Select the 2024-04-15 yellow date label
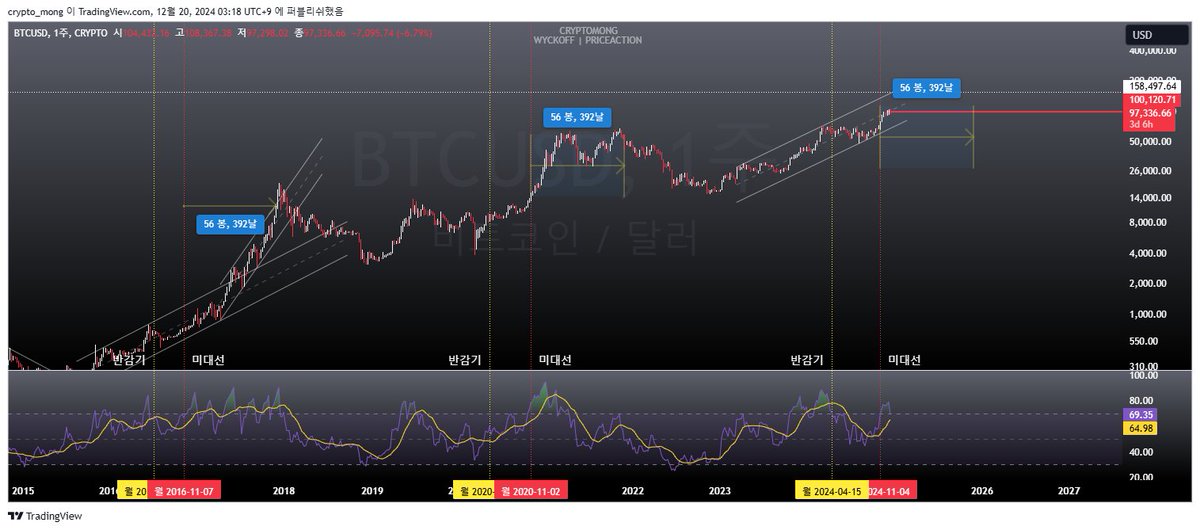 click(831, 491)
